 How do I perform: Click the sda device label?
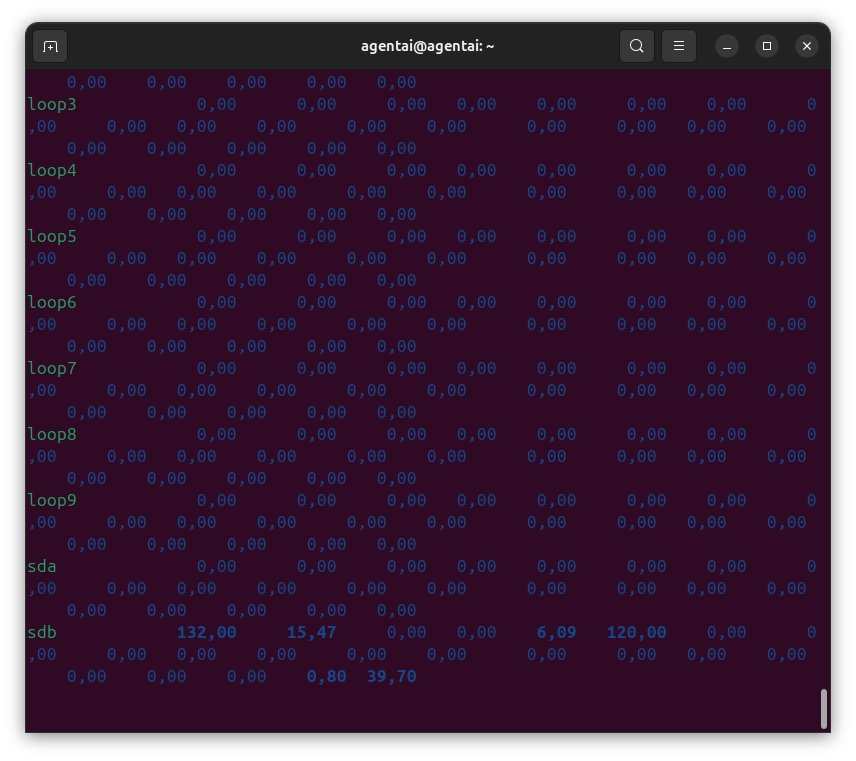click(x=42, y=566)
